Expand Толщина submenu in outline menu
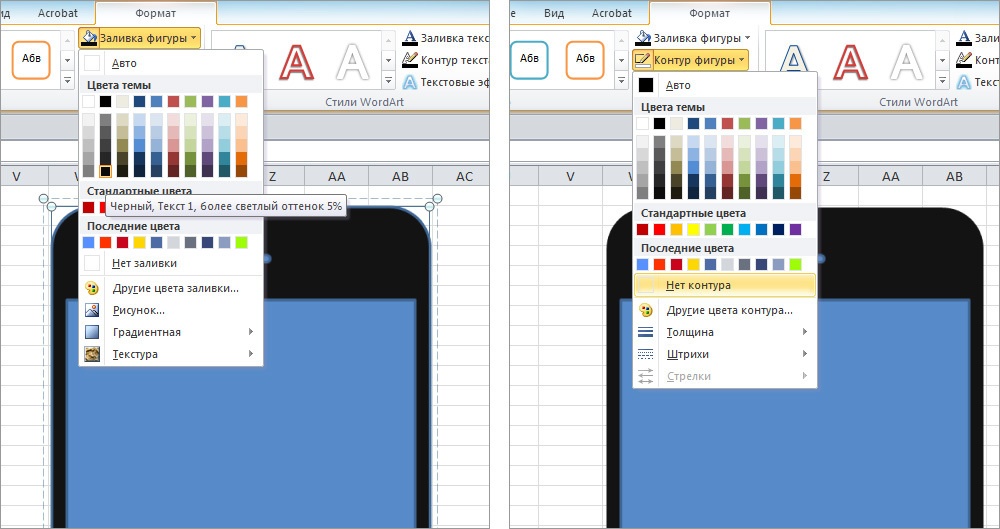 point(725,332)
